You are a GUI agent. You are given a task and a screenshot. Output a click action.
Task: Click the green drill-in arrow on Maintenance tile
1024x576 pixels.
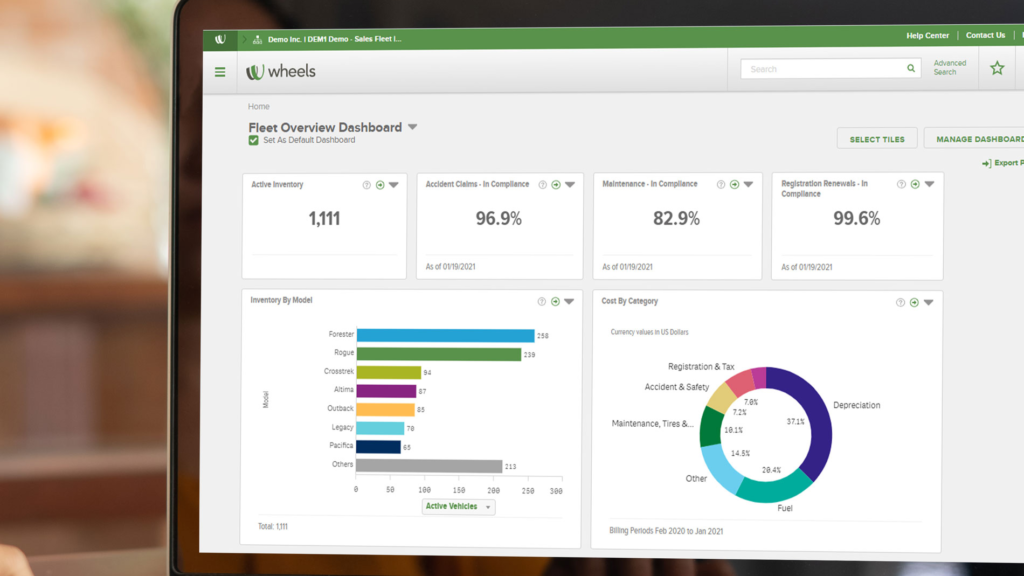[x=733, y=184]
